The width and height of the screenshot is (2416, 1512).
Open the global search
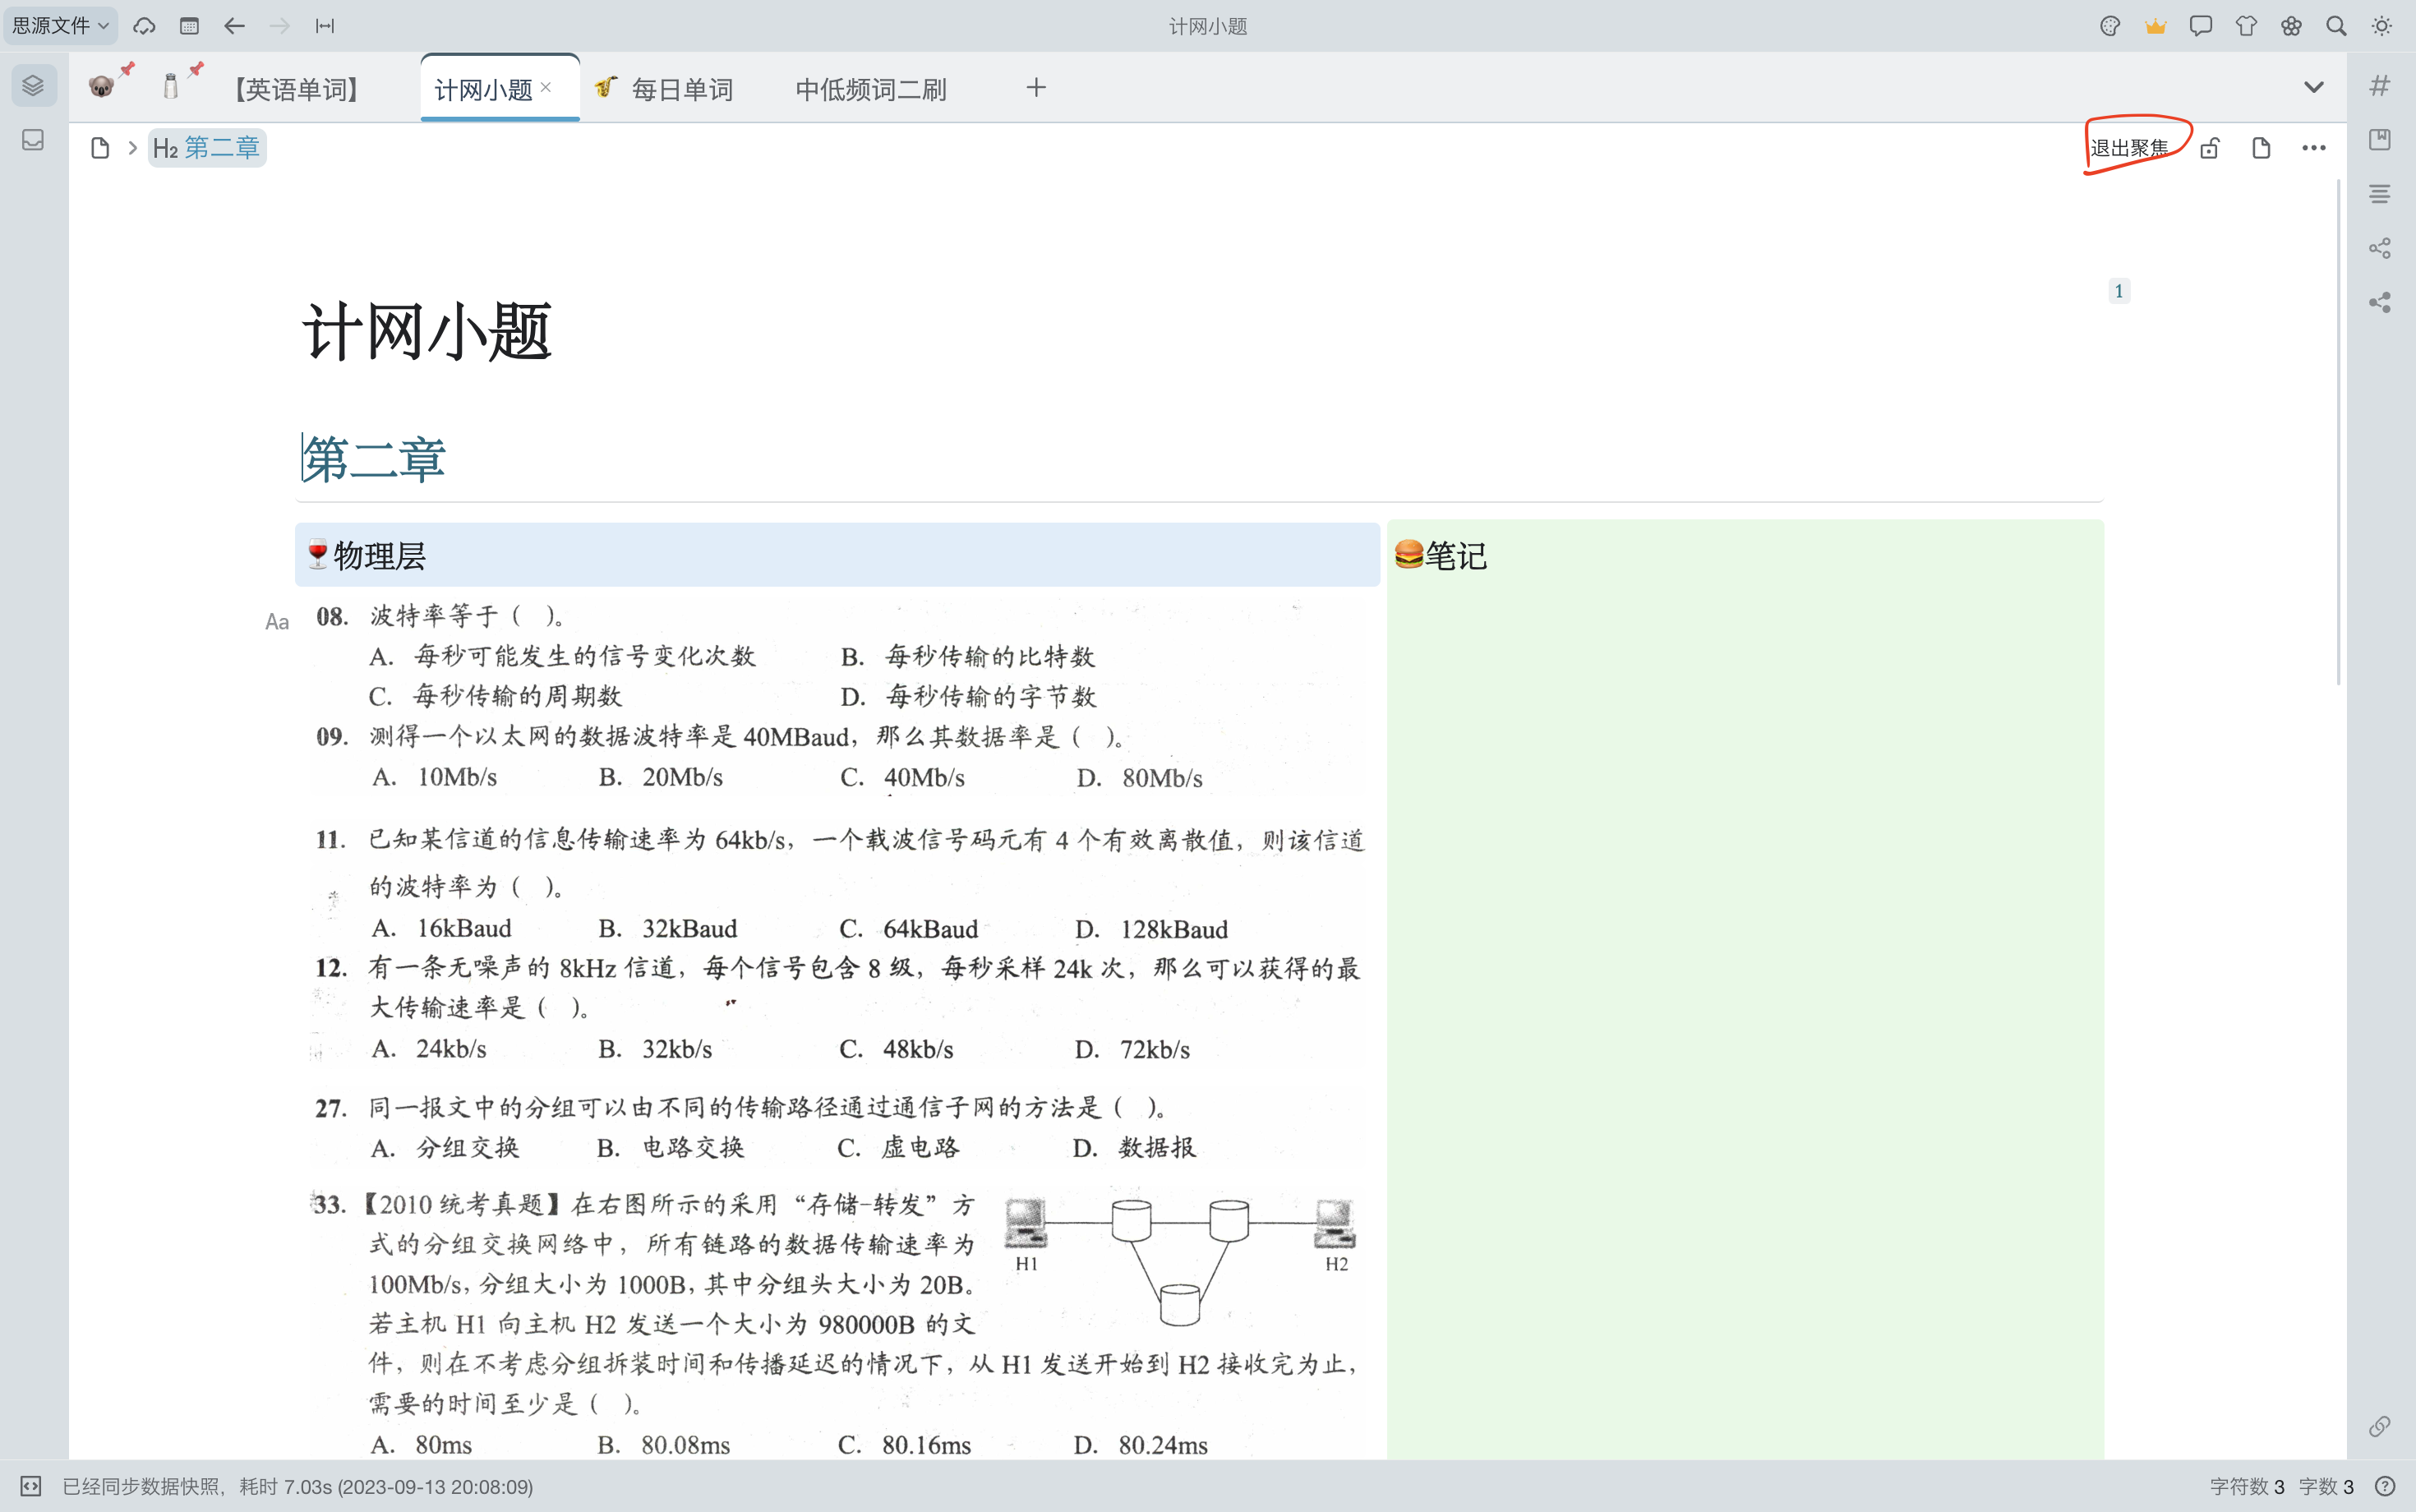pyautogui.click(x=2337, y=25)
